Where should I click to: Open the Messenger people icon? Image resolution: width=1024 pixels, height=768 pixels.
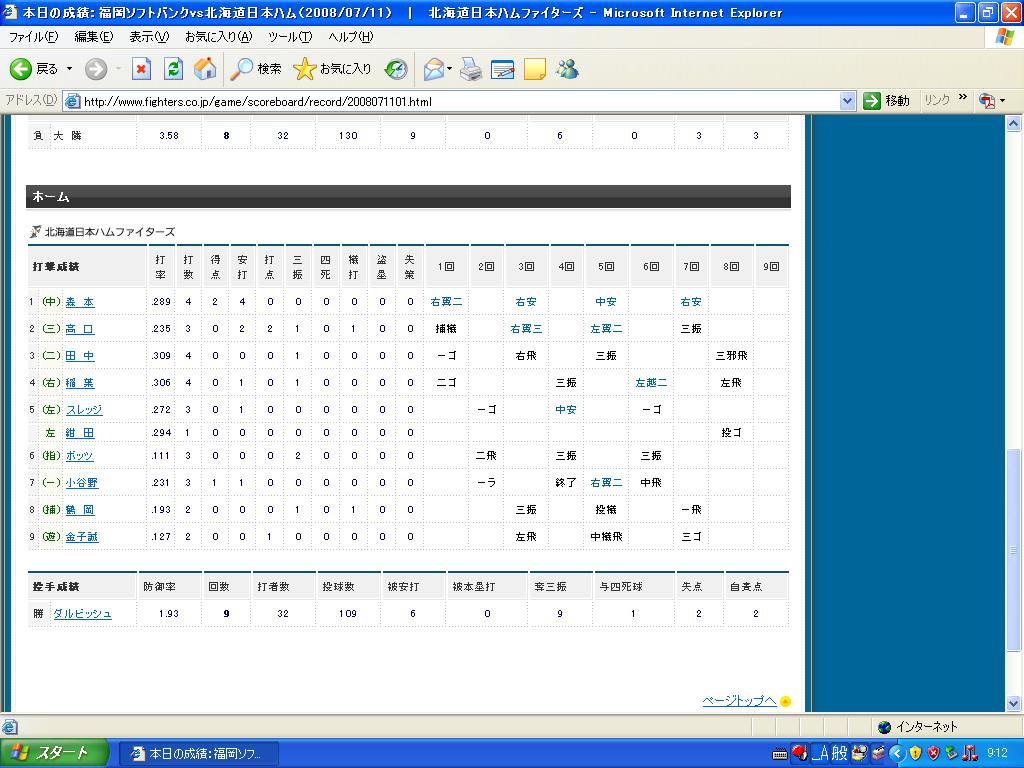568,69
